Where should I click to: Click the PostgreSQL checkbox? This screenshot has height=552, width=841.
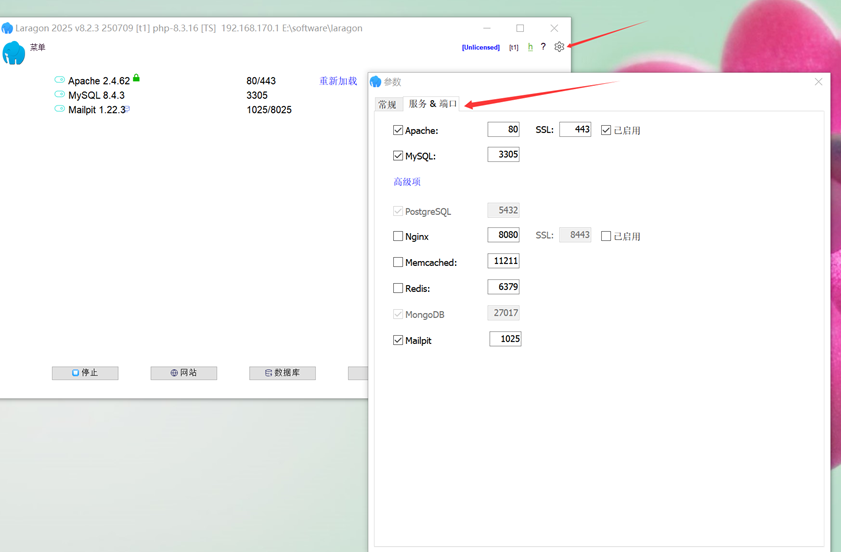click(x=398, y=211)
